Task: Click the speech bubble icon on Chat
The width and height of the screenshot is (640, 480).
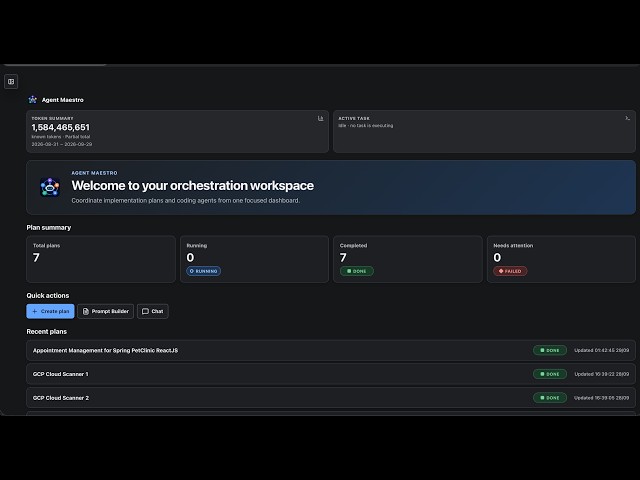Action: (x=145, y=311)
